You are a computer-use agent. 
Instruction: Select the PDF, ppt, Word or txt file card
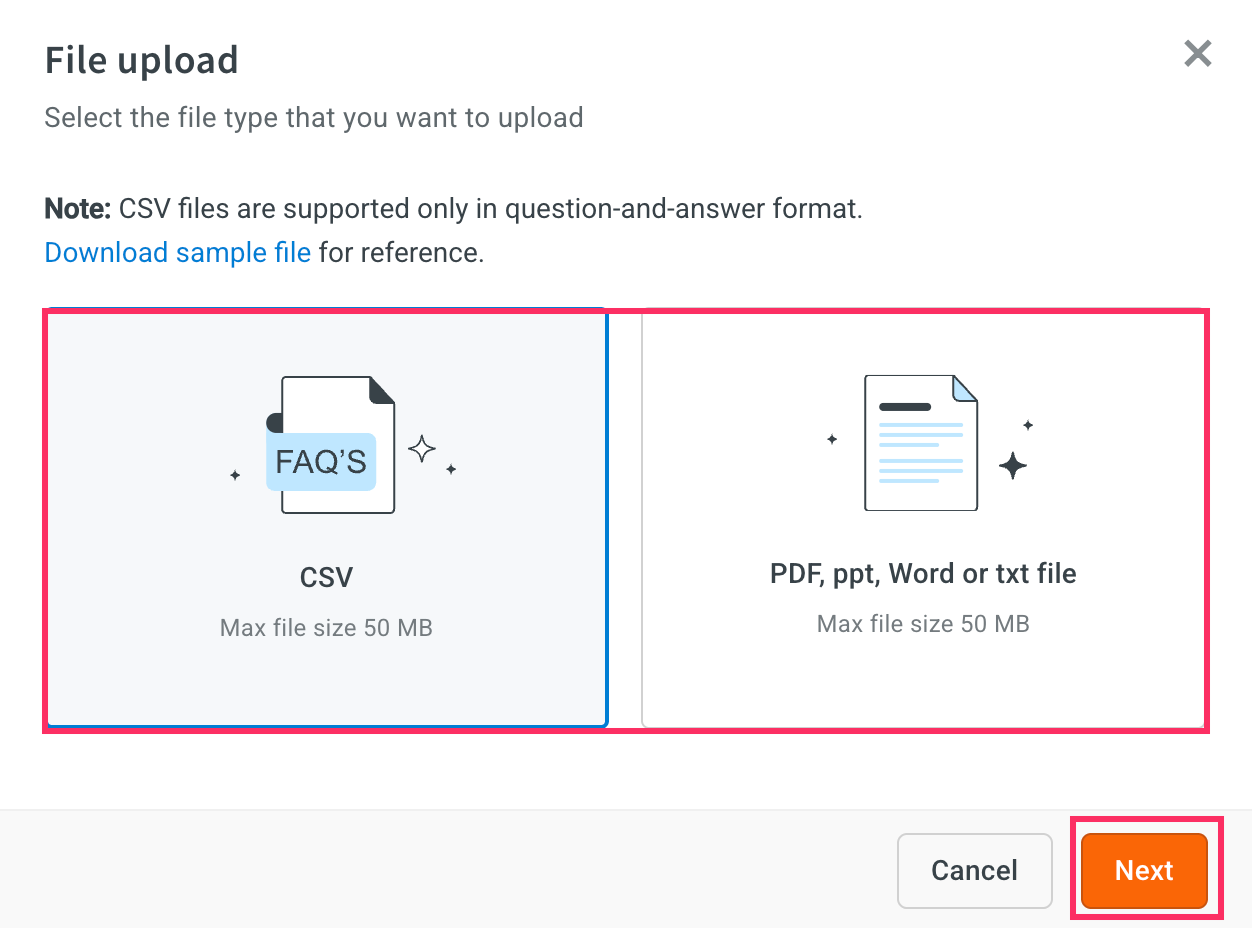coord(923,519)
